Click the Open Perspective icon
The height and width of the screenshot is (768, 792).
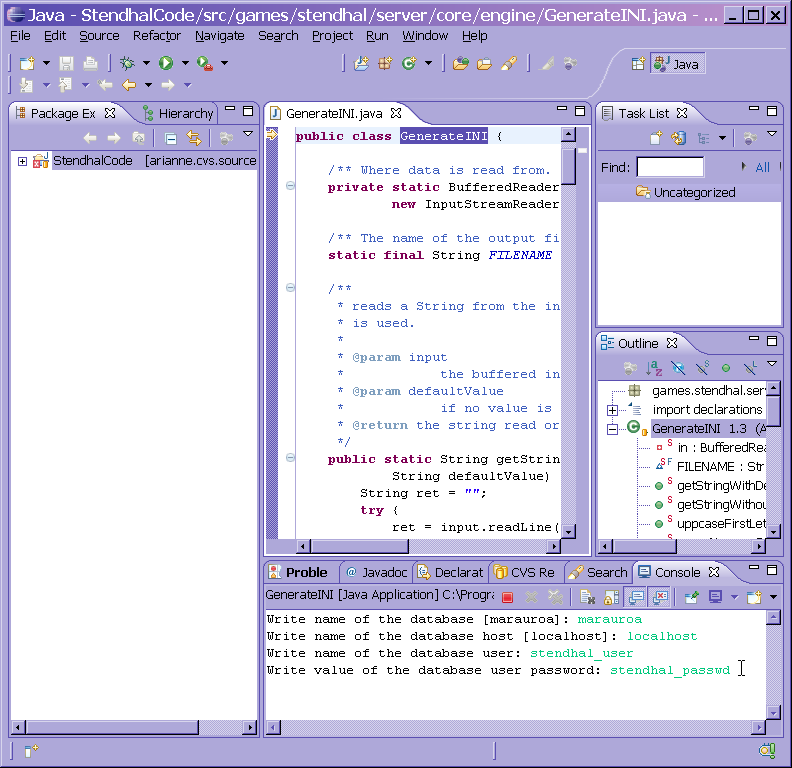638,63
